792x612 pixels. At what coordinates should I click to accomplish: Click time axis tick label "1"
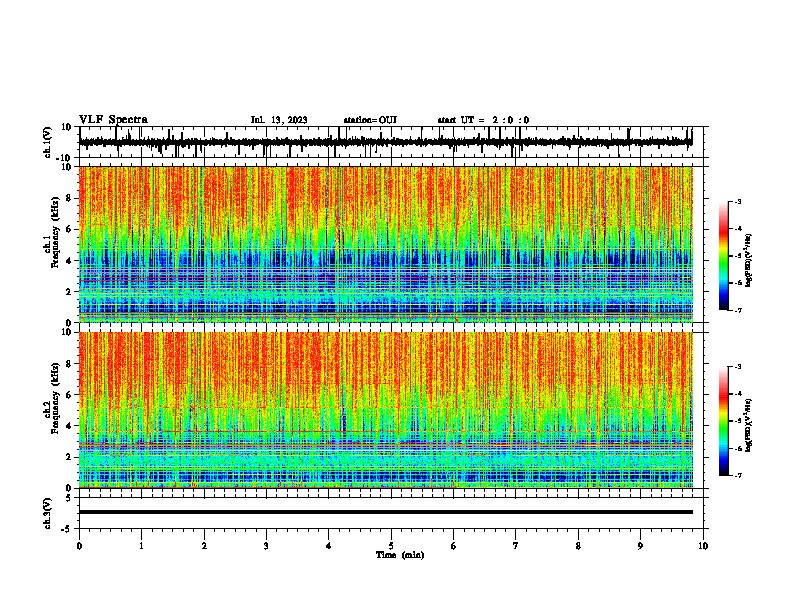point(141,546)
